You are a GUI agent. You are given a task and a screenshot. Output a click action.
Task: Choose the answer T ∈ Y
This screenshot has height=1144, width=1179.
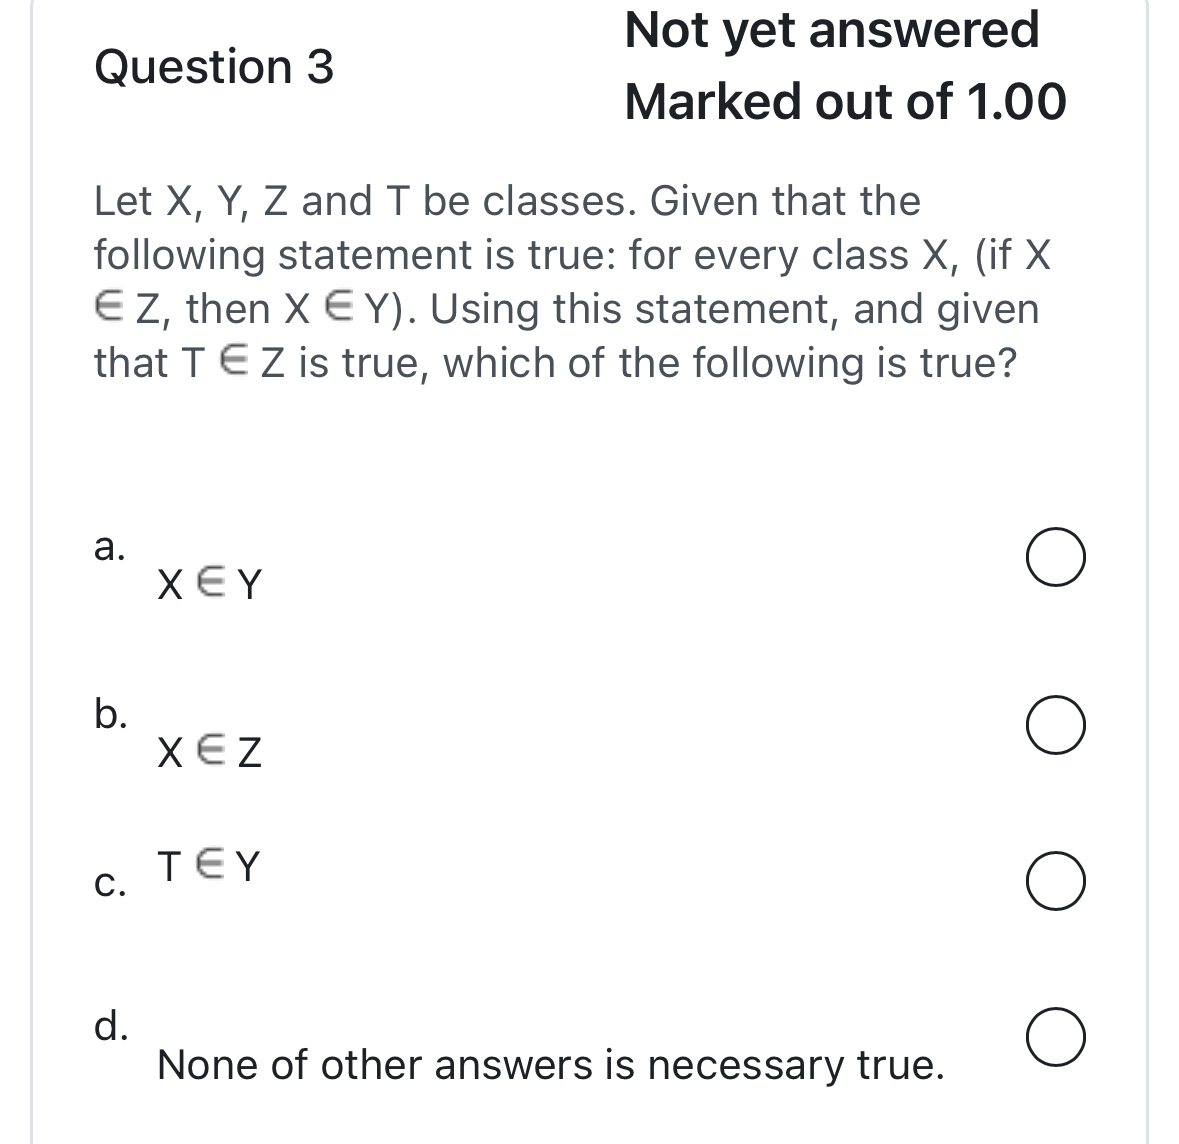[x=206, y=866]
